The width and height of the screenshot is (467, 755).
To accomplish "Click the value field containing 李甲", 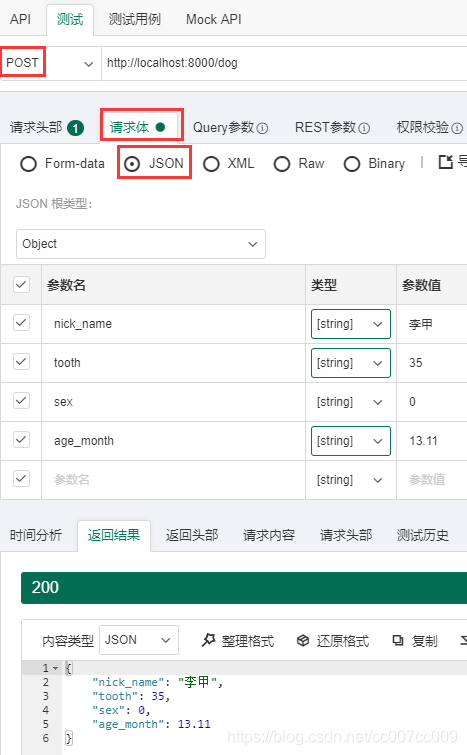I will pyautogui.click(x=432, y=324).
